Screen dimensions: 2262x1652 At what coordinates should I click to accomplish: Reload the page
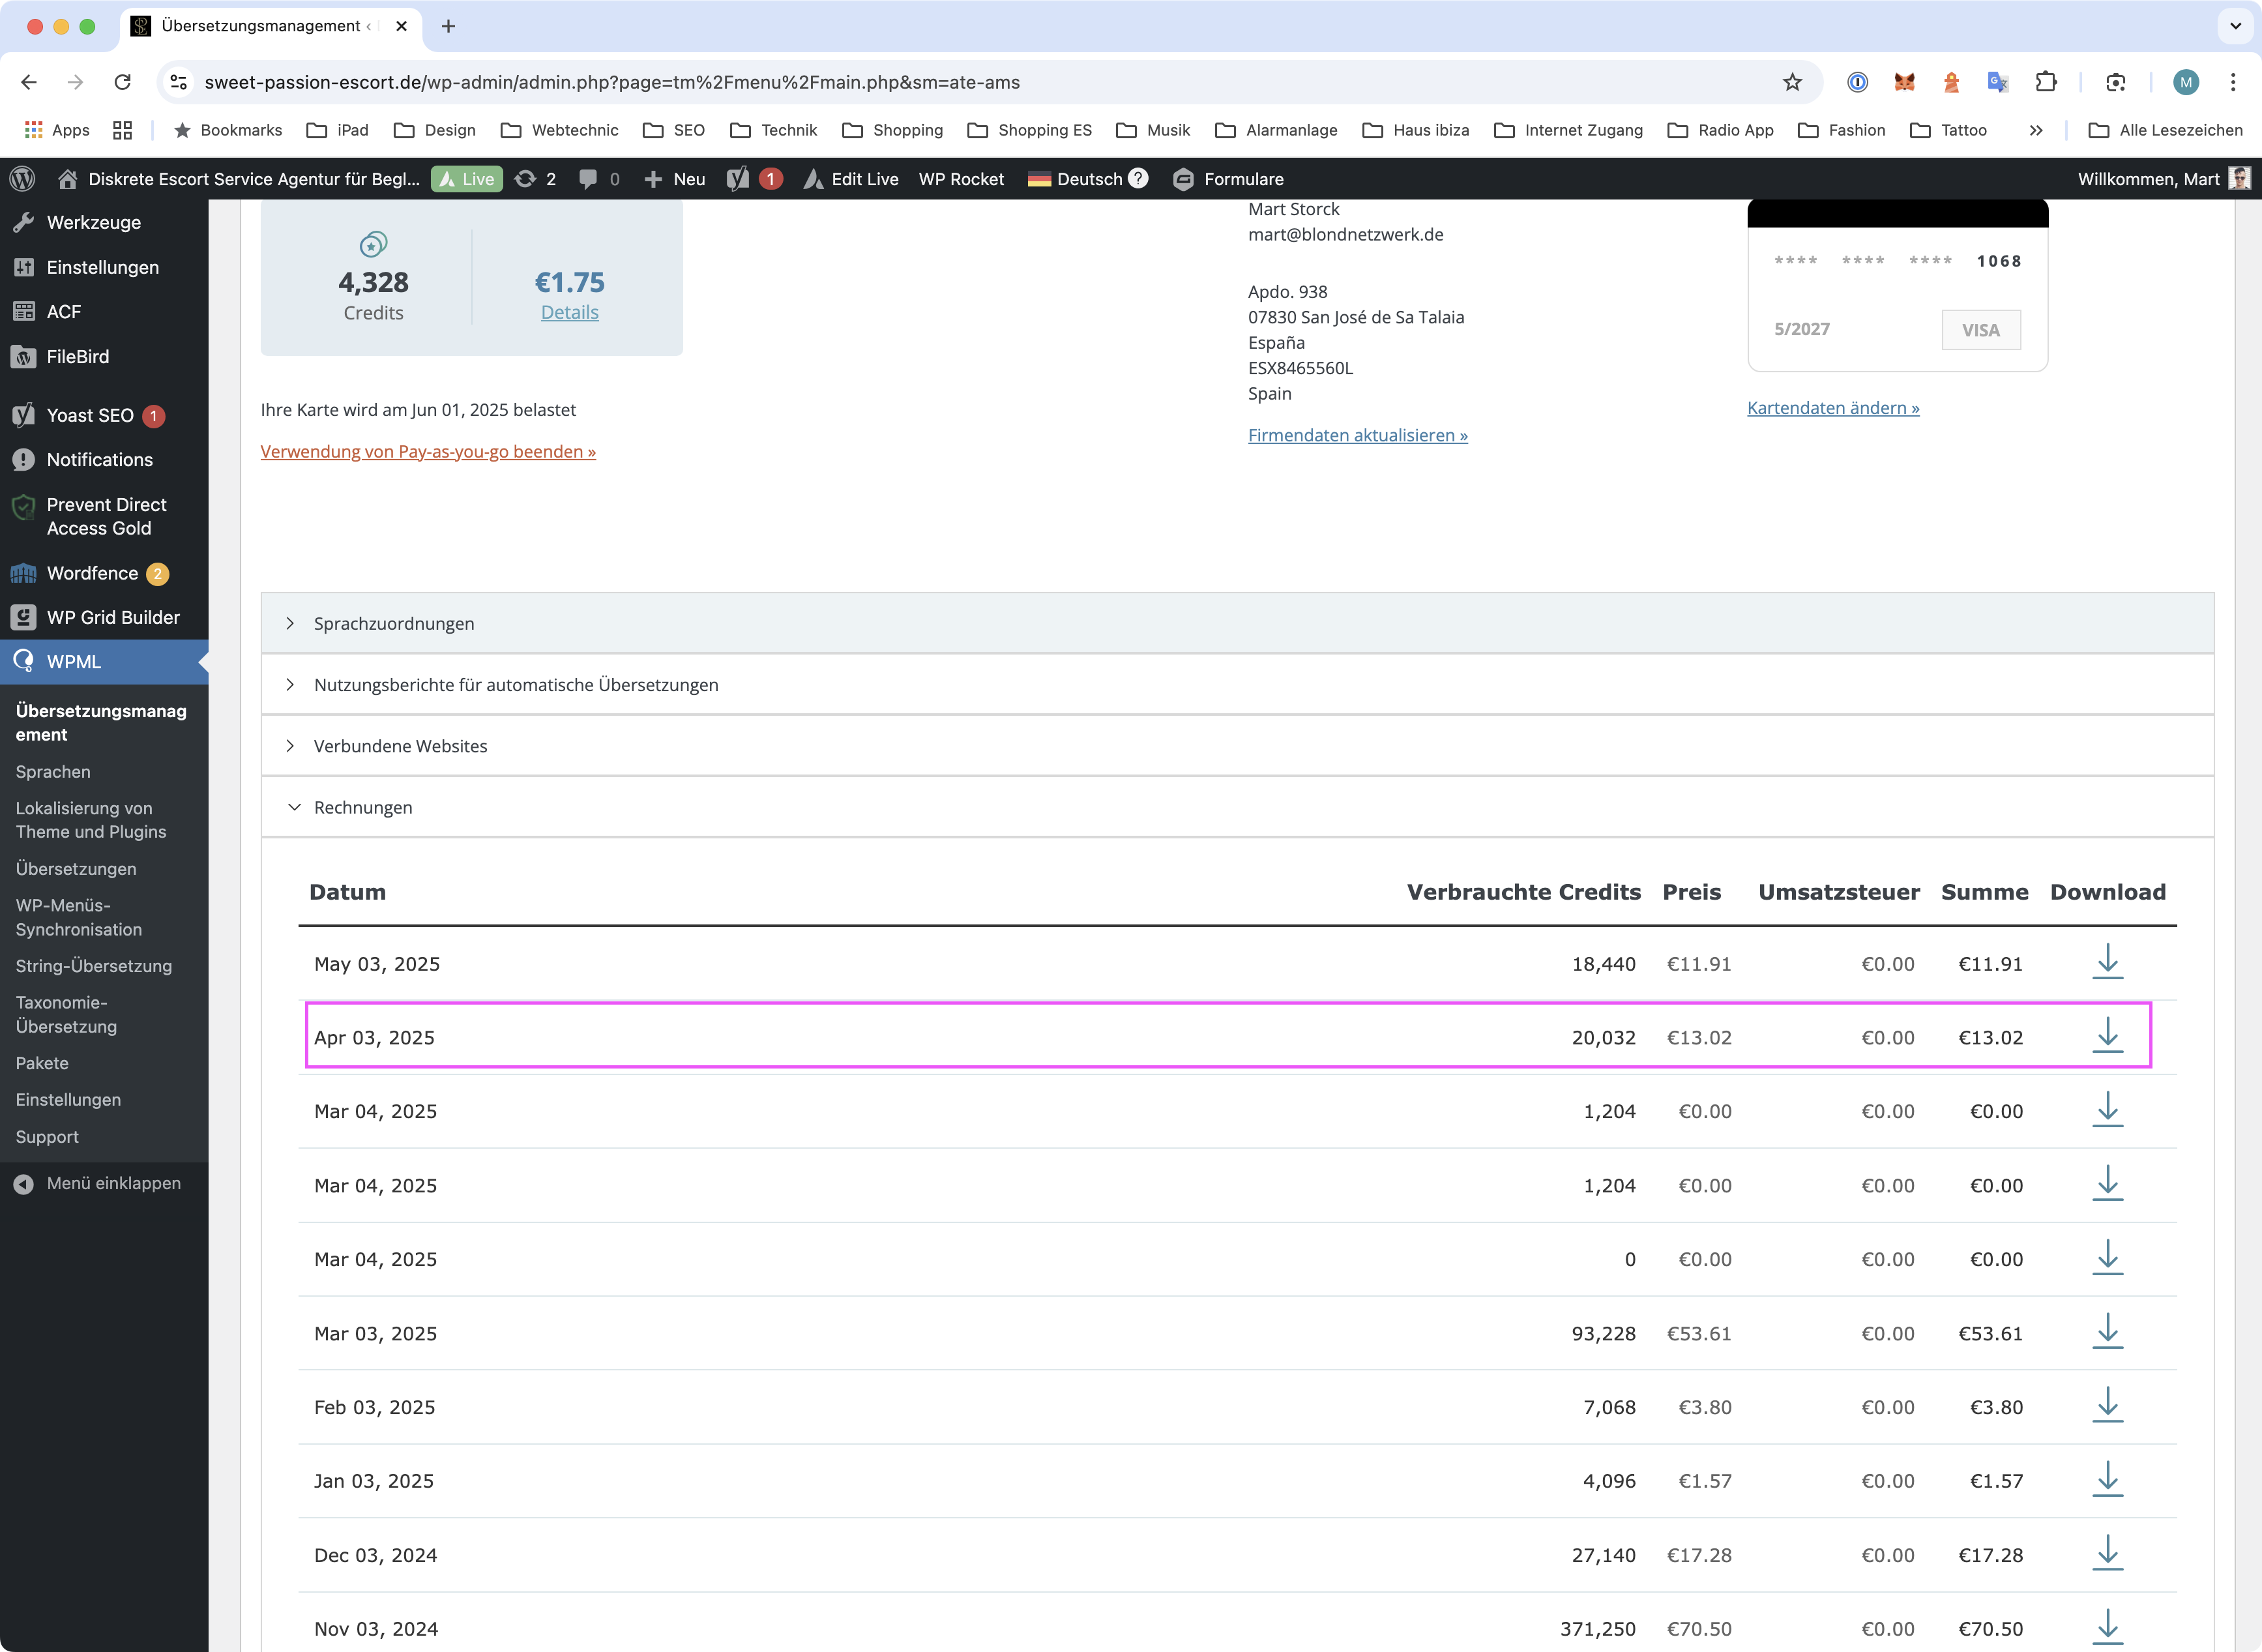[x=122, y=82]
